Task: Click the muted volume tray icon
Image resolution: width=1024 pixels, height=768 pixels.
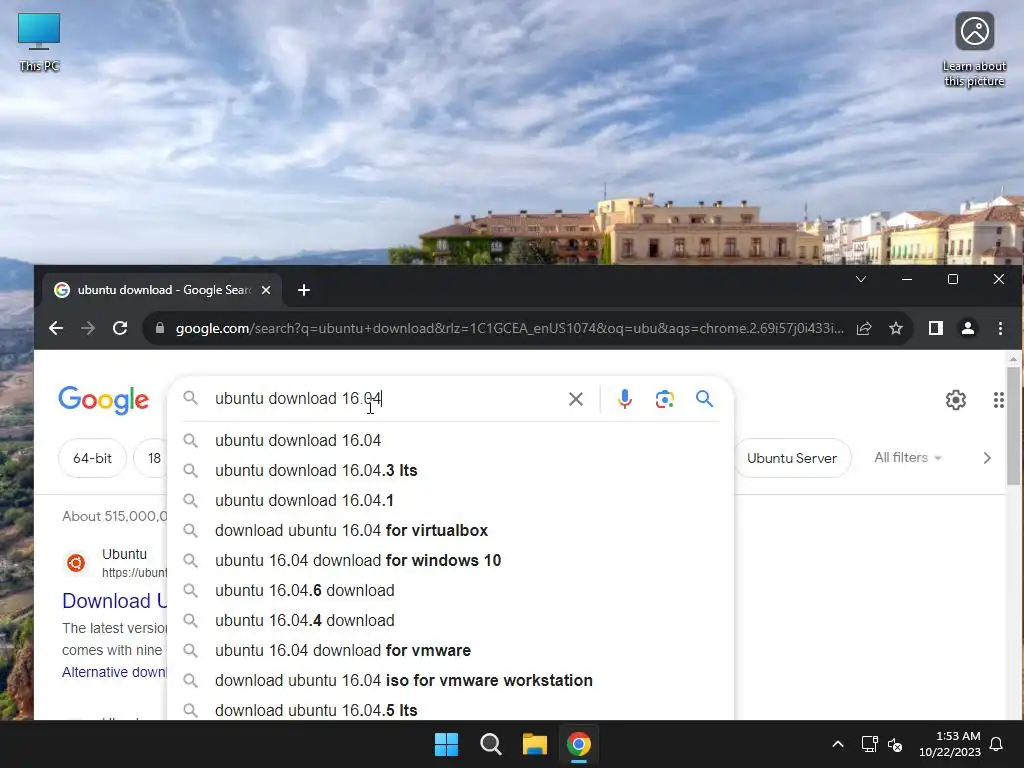Action: click(895, 744)
